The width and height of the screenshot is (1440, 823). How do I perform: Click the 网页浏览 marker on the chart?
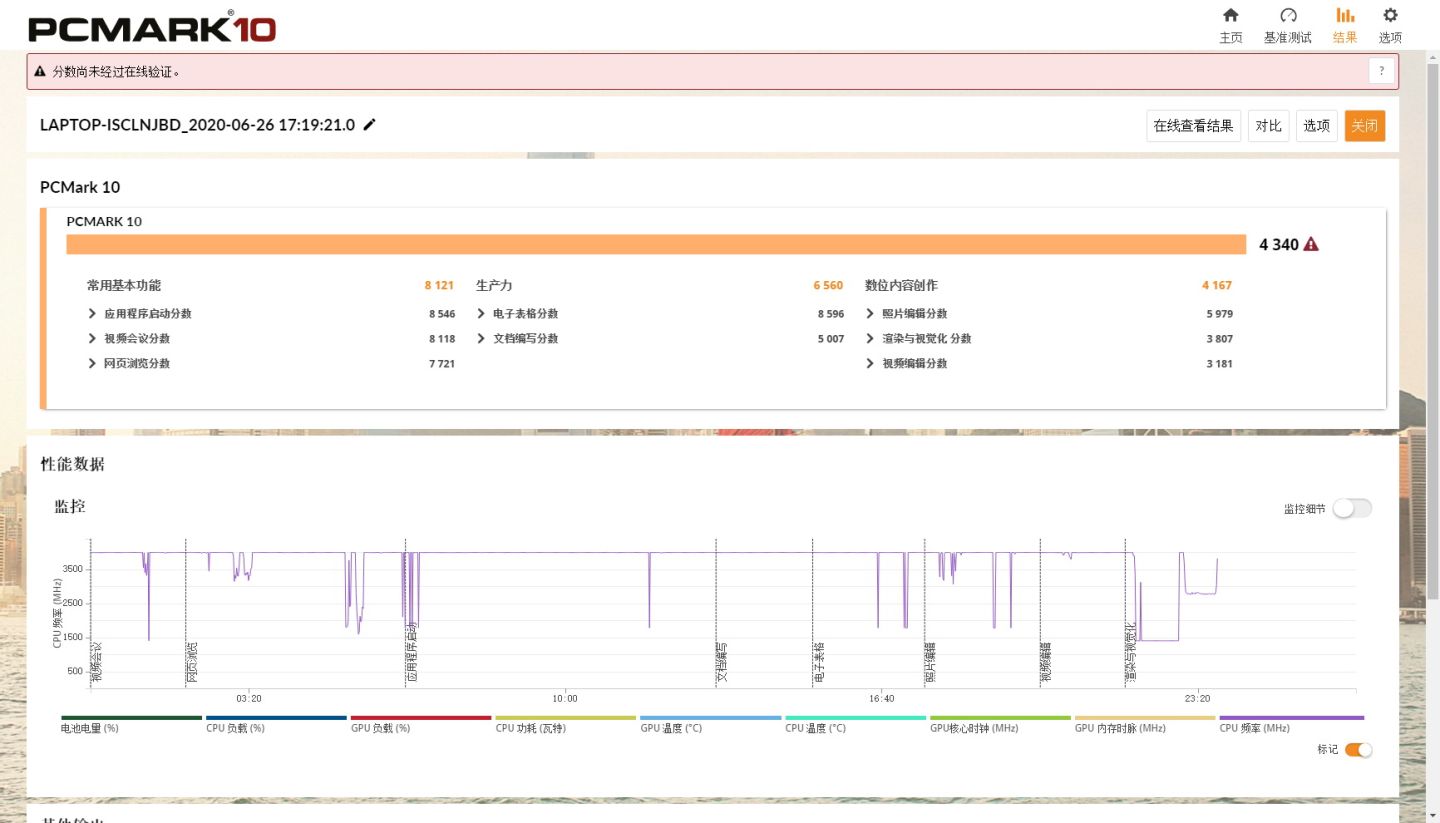coord(192,663)
